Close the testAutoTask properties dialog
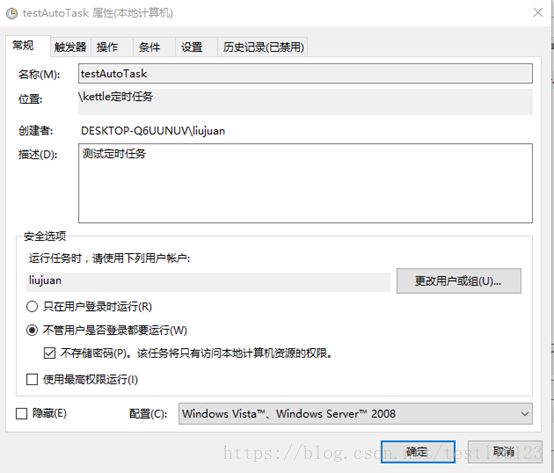 [538, 13]
